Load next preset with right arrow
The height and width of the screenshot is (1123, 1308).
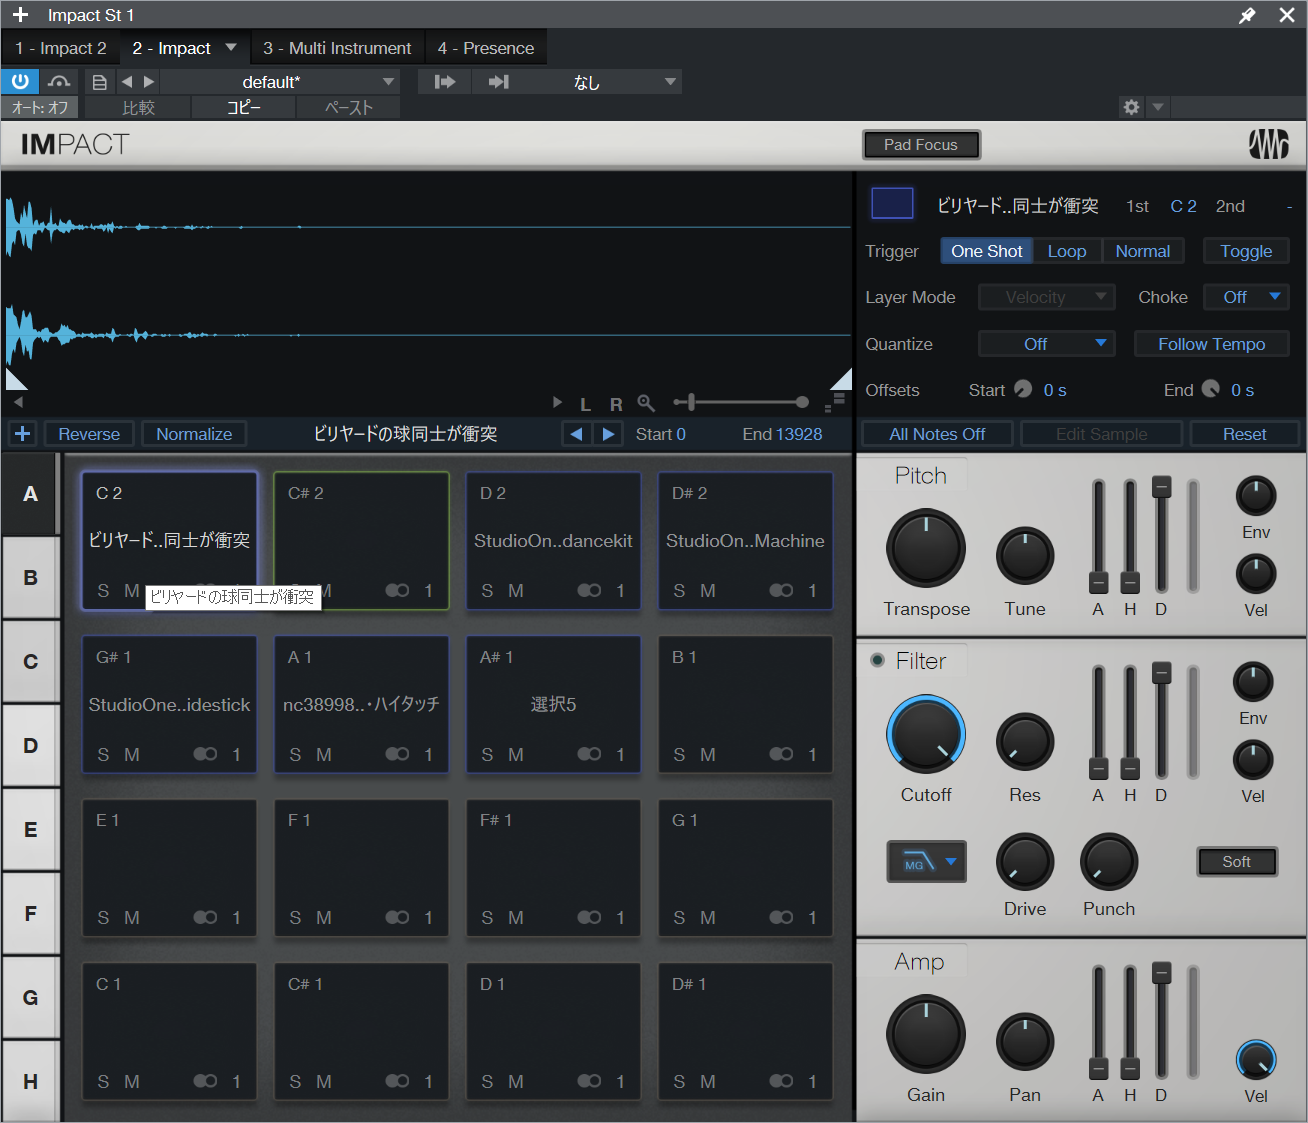pos(149,82)
